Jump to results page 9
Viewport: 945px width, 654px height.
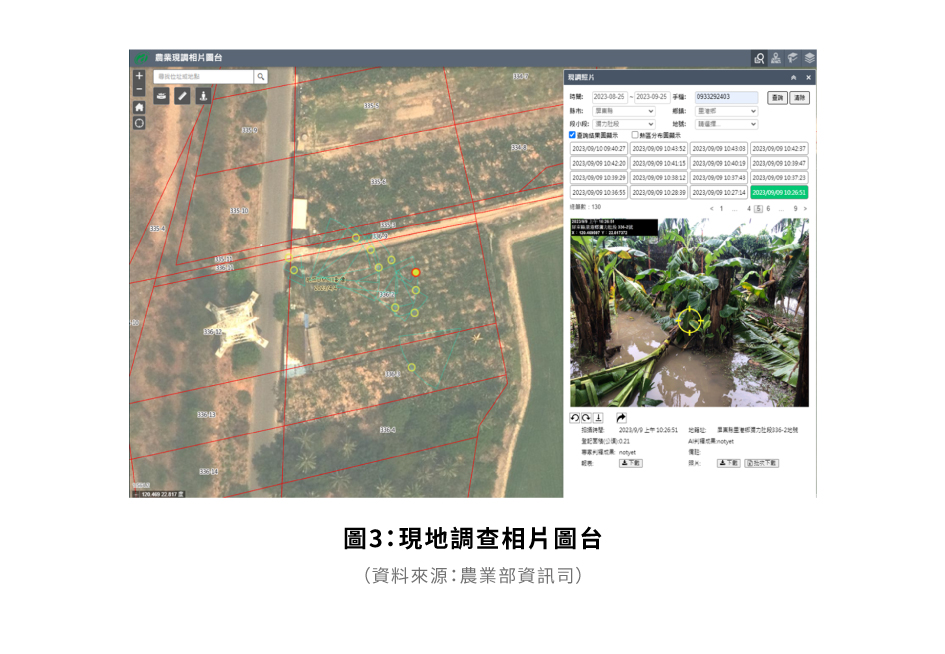794,208
